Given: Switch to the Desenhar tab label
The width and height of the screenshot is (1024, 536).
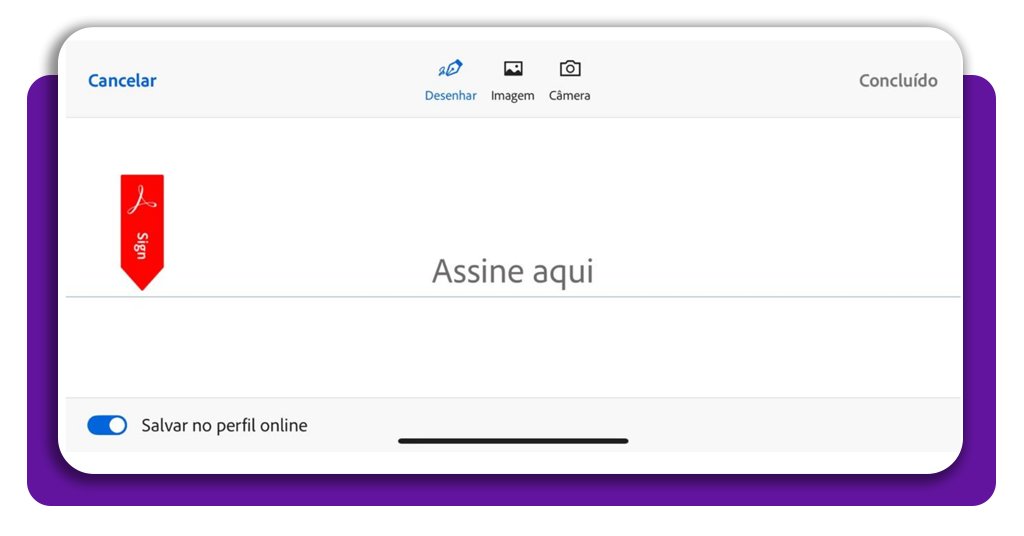Looking at the screenshot, I should tap(451, 96).
